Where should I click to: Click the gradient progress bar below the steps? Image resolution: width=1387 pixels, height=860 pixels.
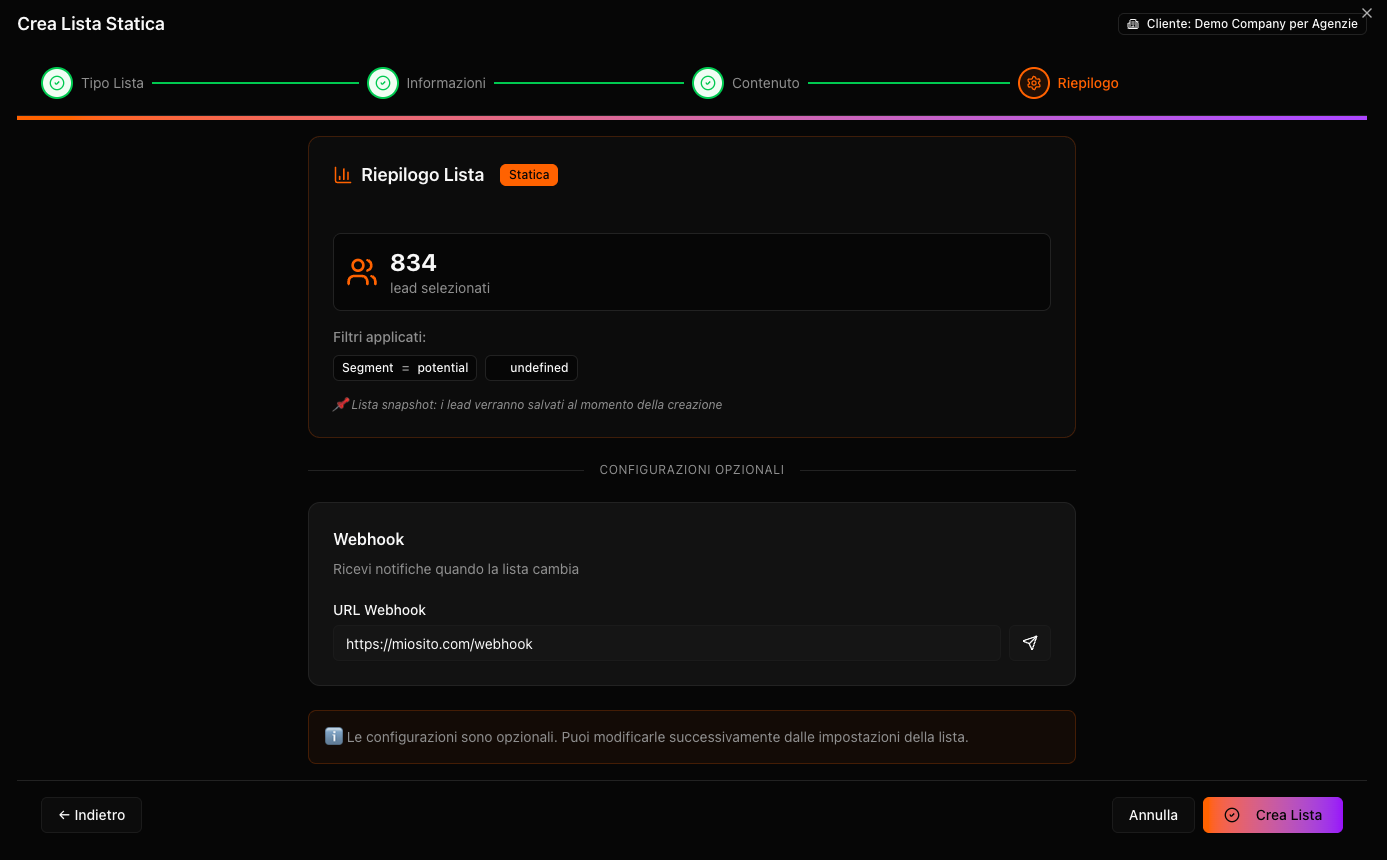(x=693, y=118)
